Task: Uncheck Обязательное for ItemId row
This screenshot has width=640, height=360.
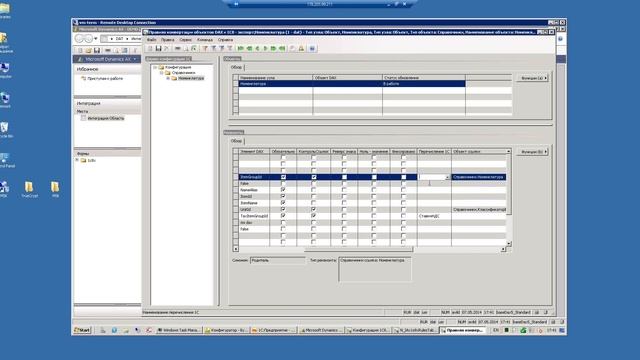Action: click(283, 196)
